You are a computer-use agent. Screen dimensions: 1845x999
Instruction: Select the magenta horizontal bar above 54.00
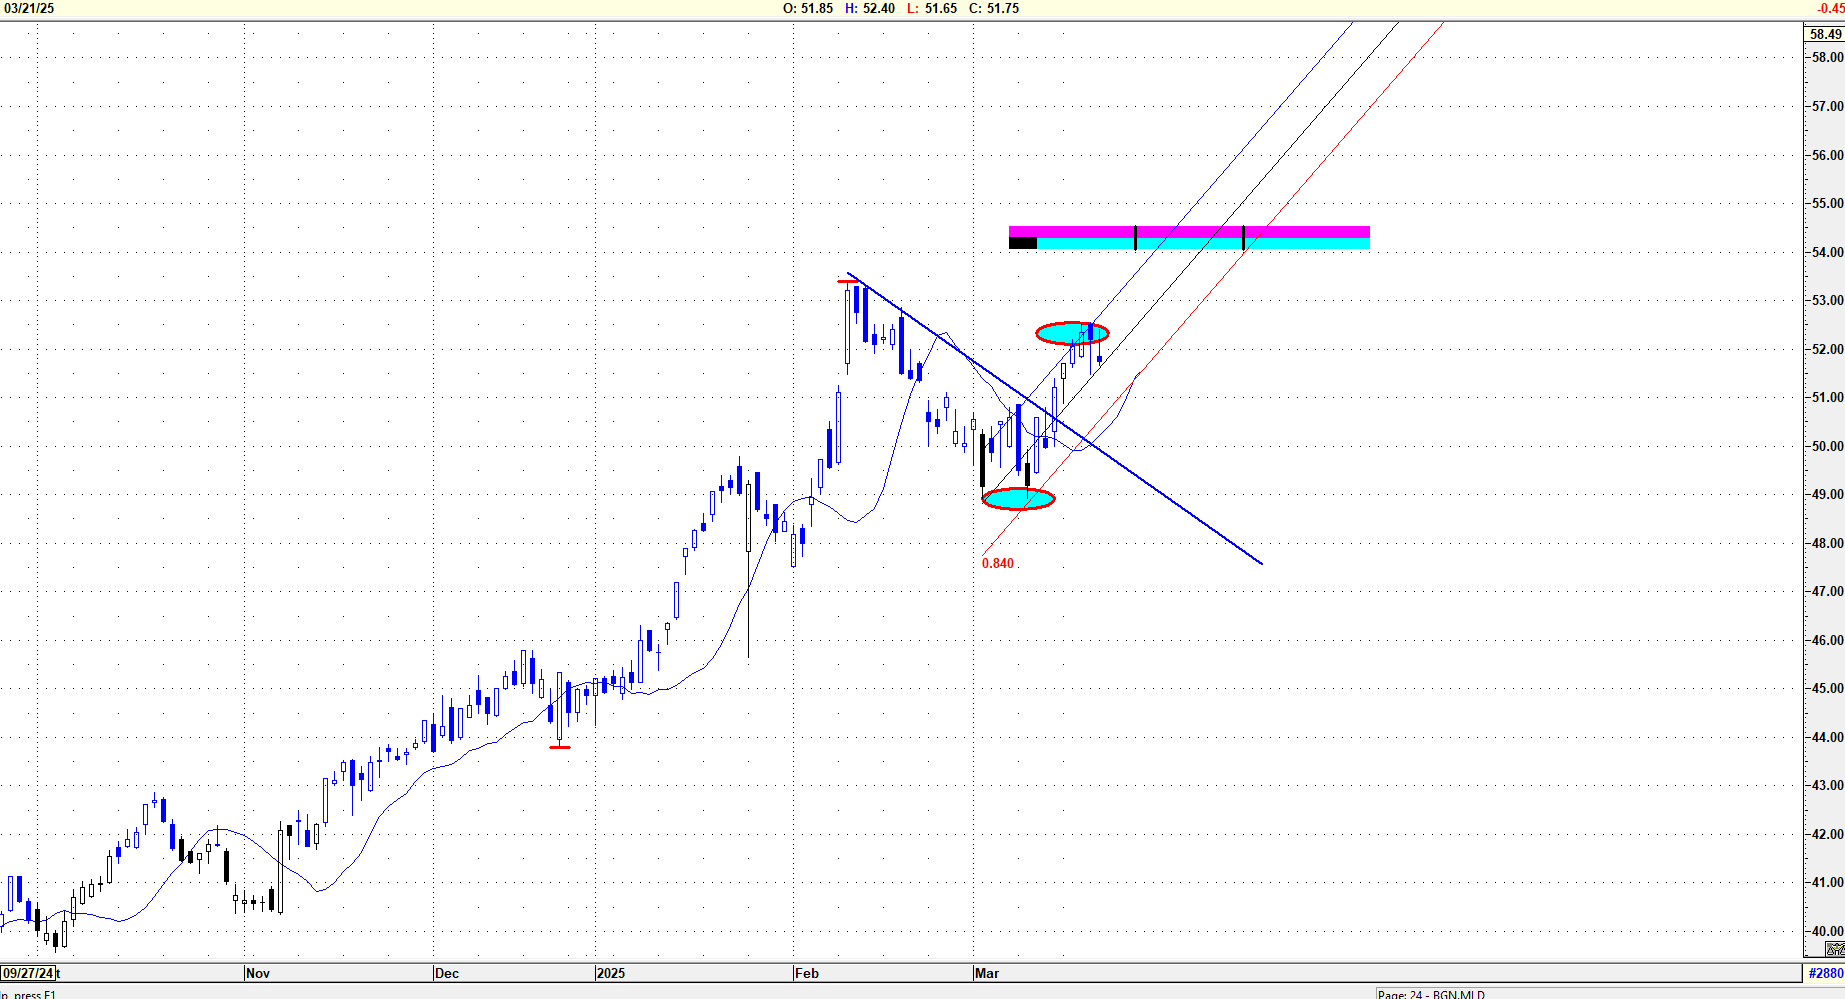tap(1189, 231)
